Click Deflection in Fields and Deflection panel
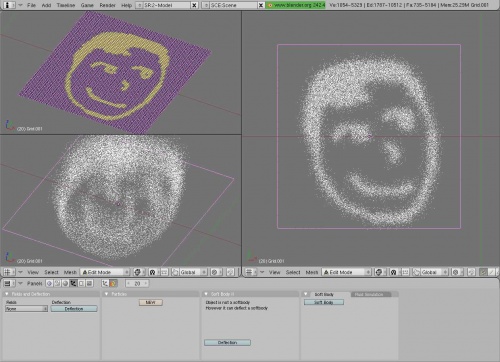Viewport: 500px width, 362px height. tap(74, 309)
